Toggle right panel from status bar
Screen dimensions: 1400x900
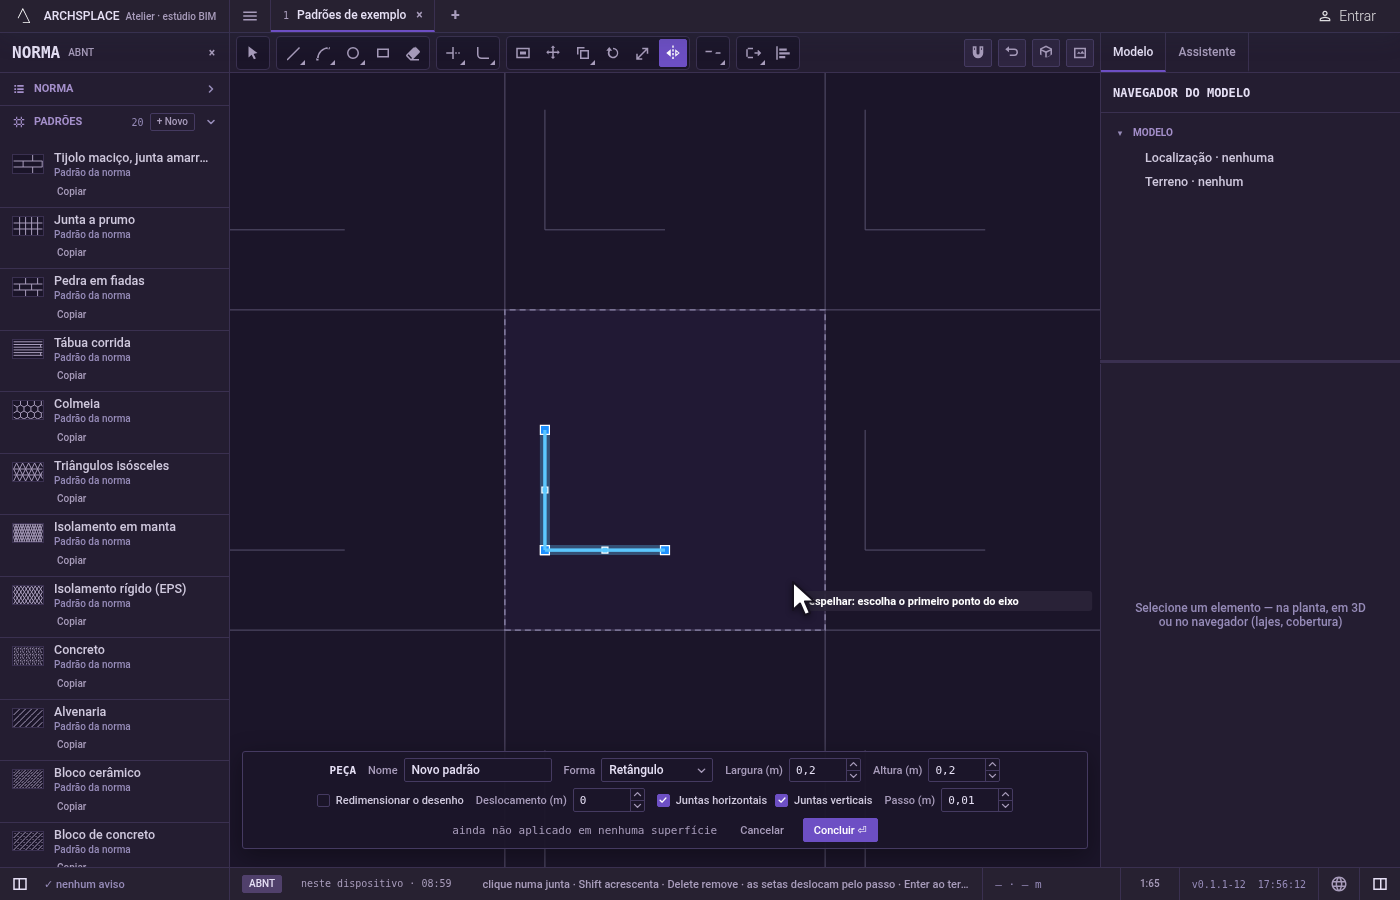1380,884
